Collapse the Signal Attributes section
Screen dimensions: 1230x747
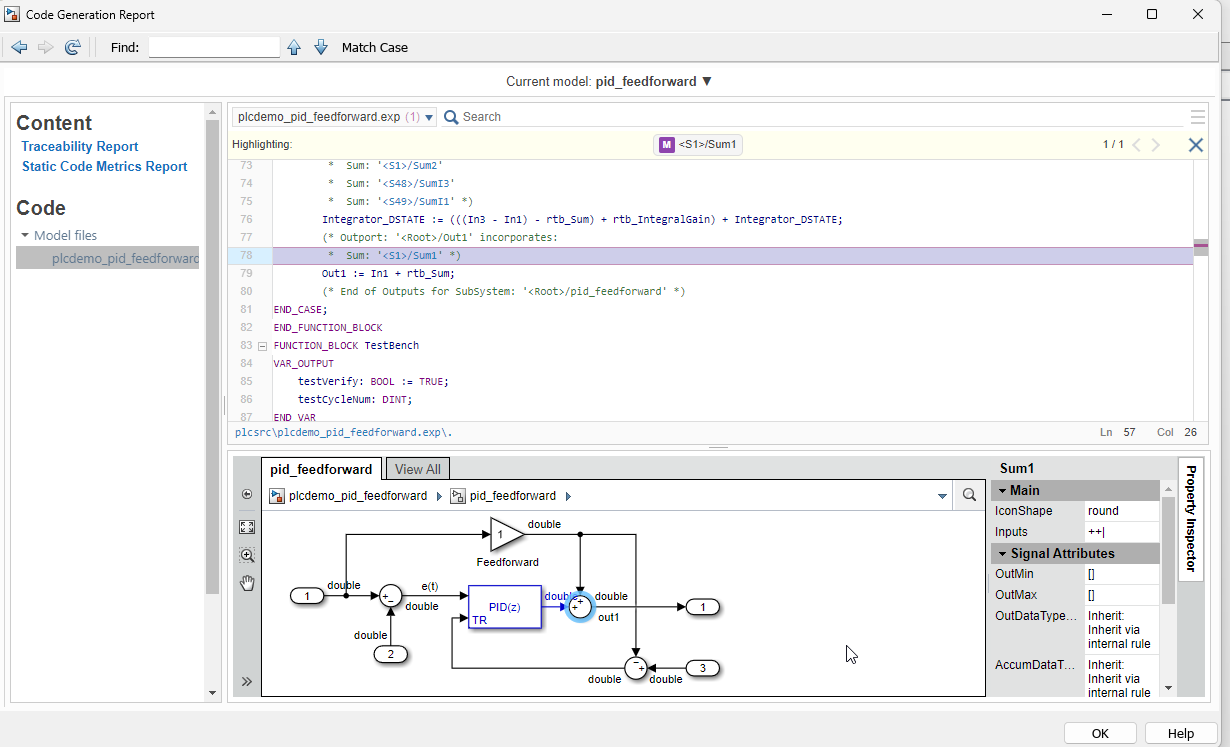[1002, 553]
